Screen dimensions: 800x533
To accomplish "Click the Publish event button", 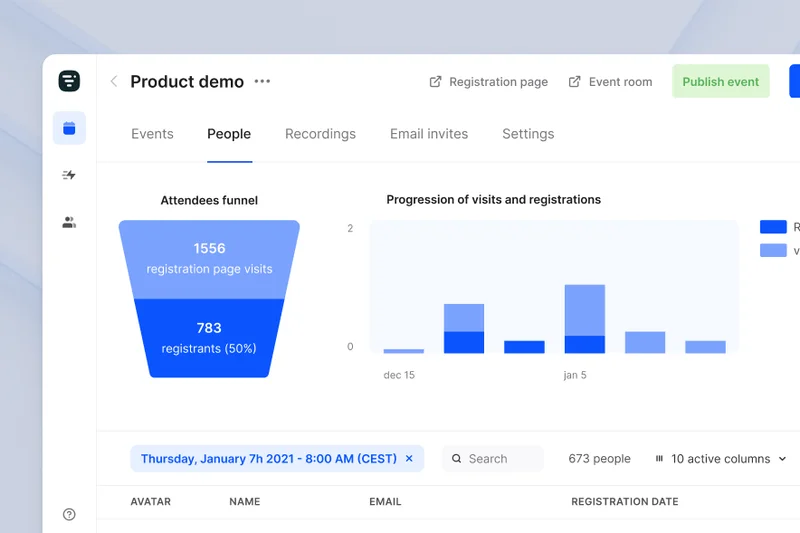I will [720, 82].
